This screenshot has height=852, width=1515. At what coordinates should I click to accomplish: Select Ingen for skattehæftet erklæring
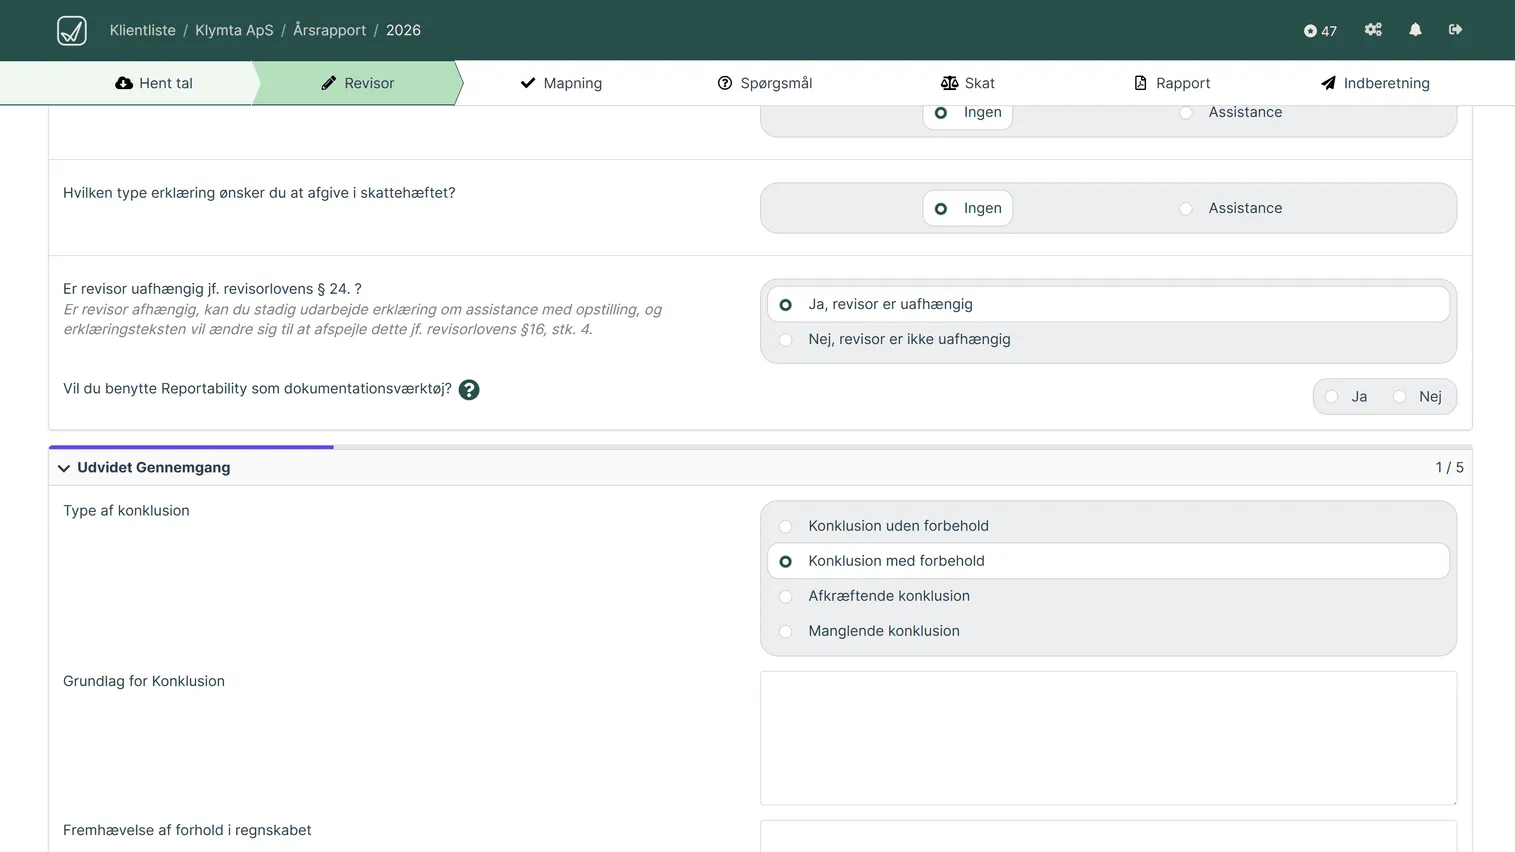(968, 208)
